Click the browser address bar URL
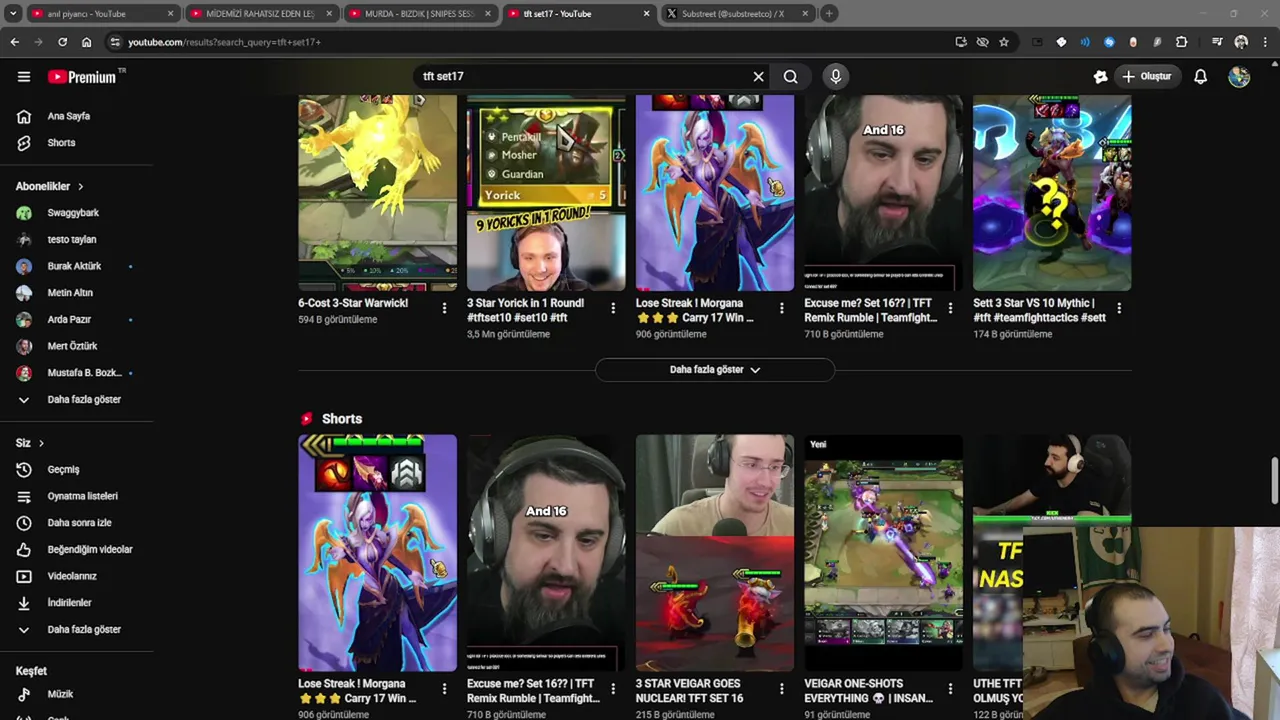 (224, 42)
